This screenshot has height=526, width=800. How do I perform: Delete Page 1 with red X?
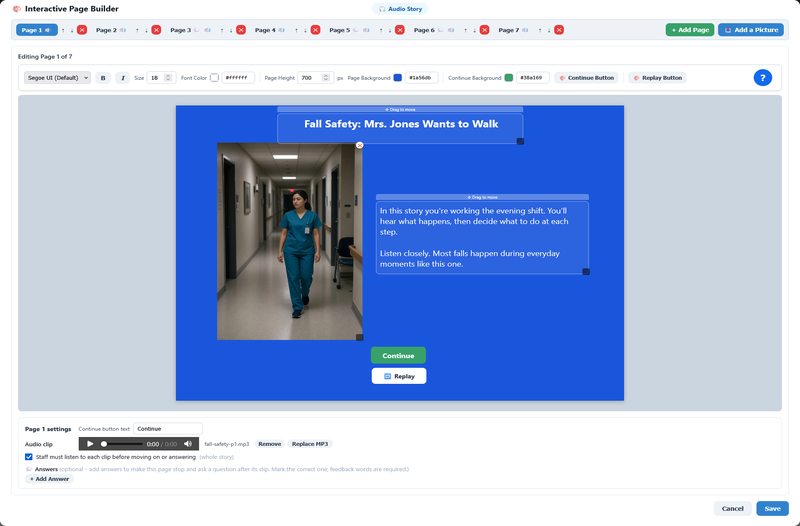tap(82, 30)
